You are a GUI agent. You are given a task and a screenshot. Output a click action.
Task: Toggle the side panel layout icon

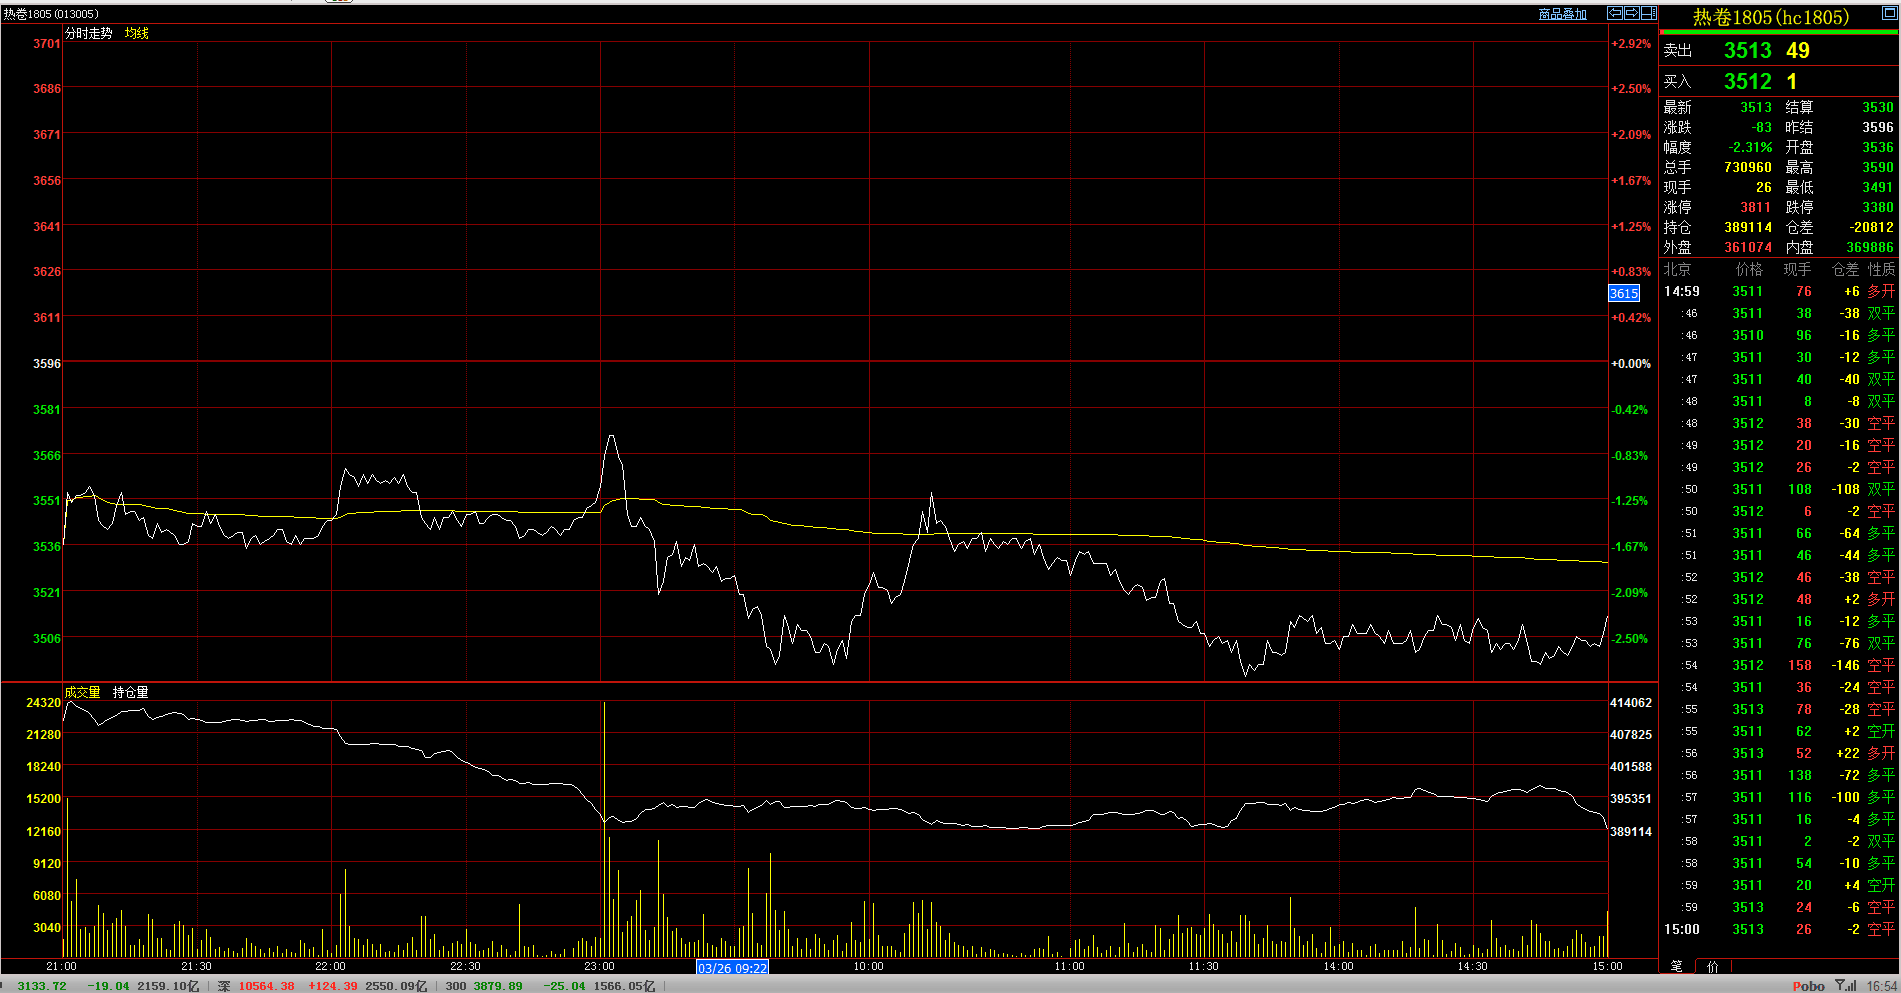(1649, 13)
